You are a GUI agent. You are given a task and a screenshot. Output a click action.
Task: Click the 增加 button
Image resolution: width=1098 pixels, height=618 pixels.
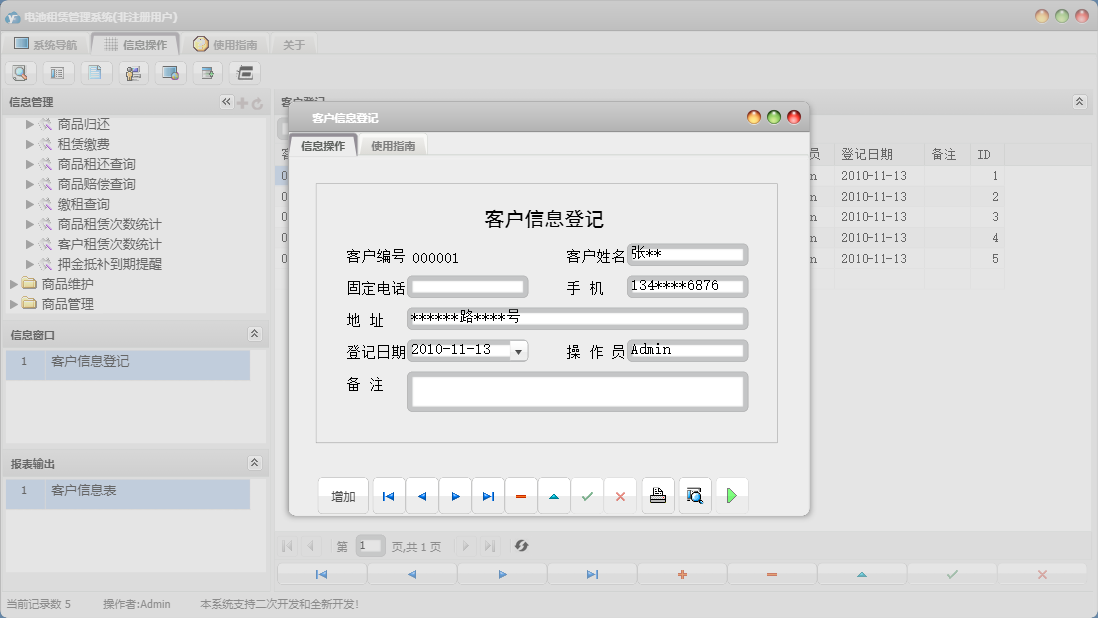coord(343,496)
